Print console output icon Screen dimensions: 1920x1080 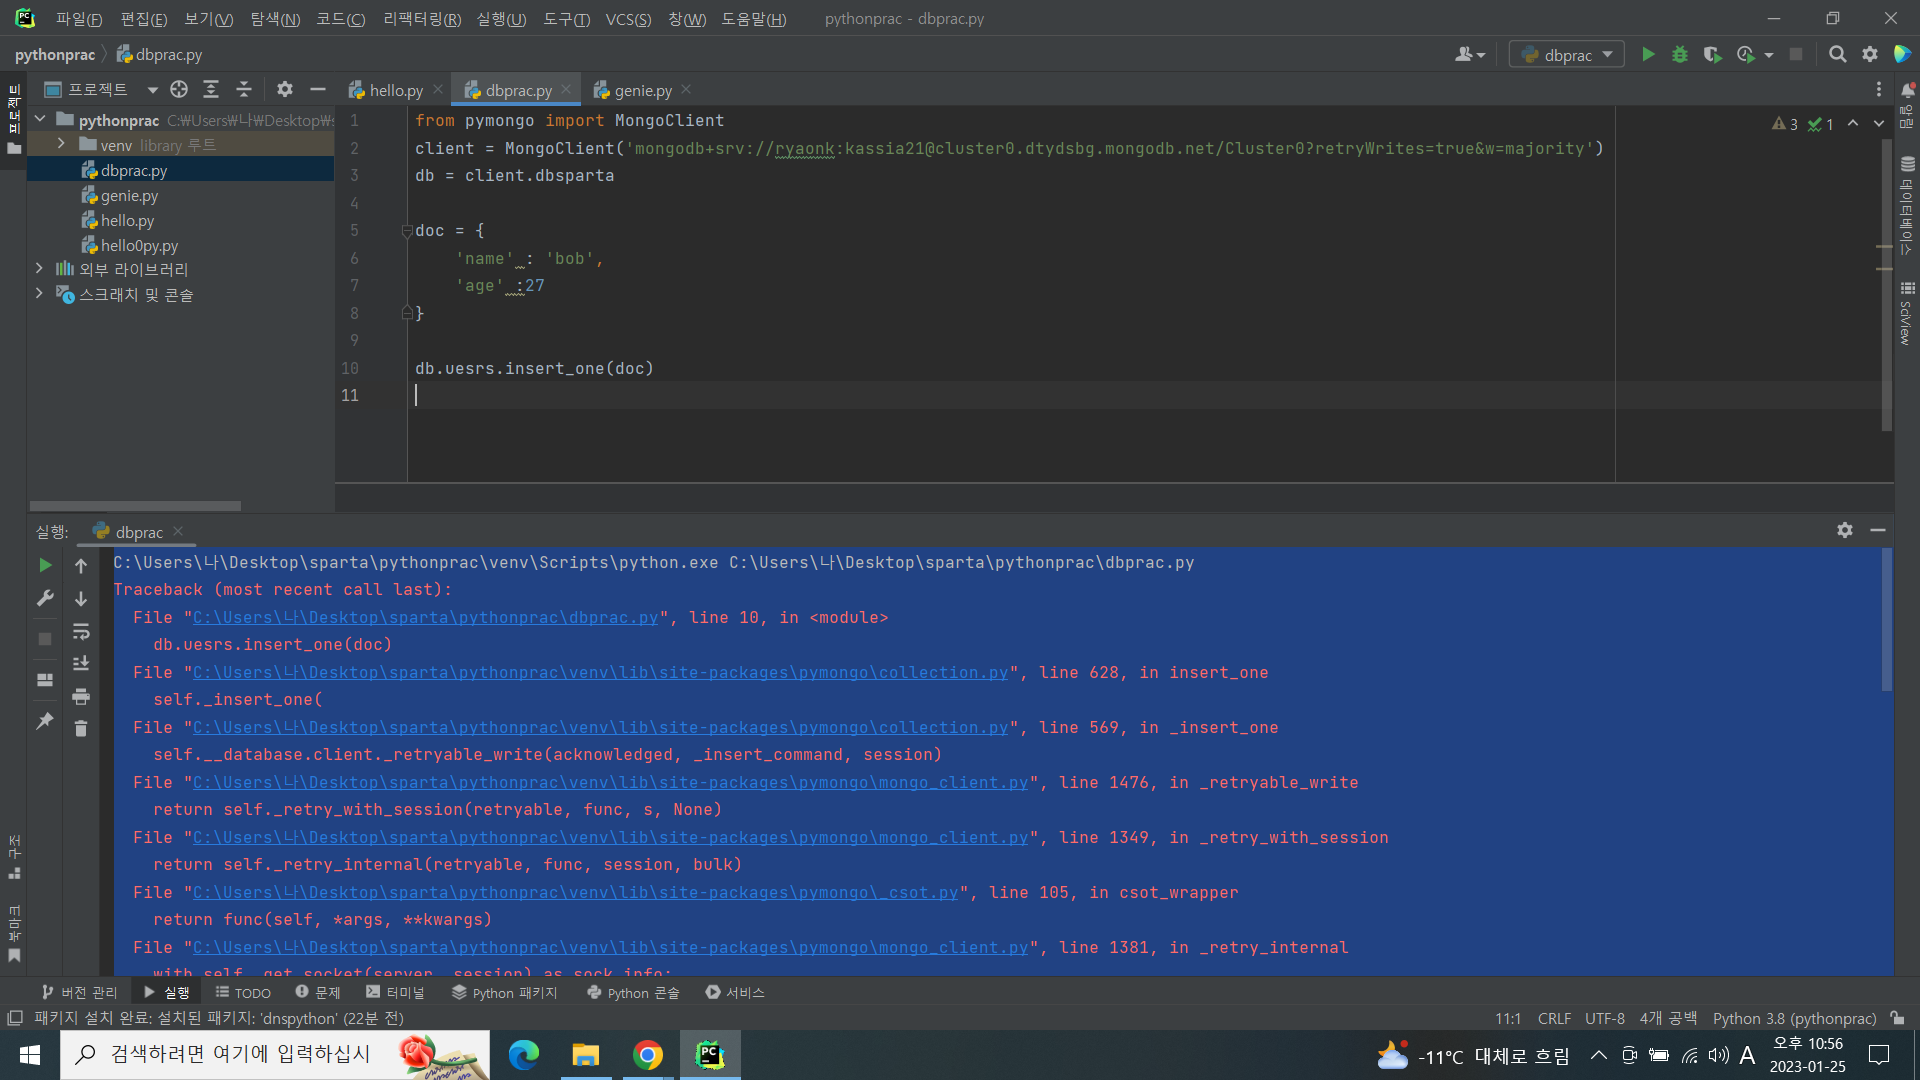click(x=81, y=696)
